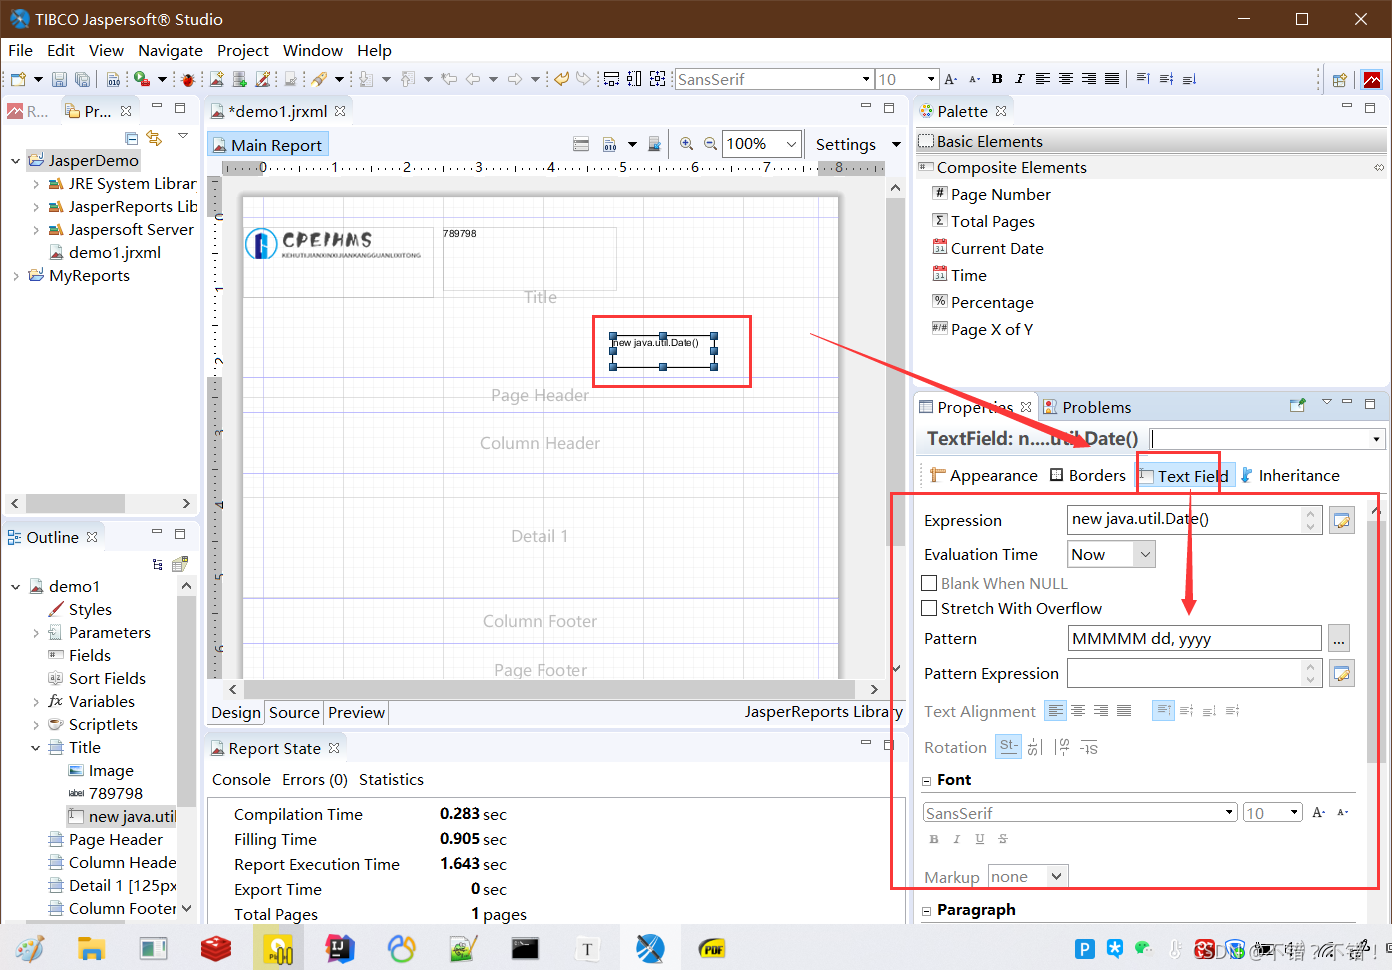Expand the MyReports project node
1392x970 pixels.
[x=16, y=276]
